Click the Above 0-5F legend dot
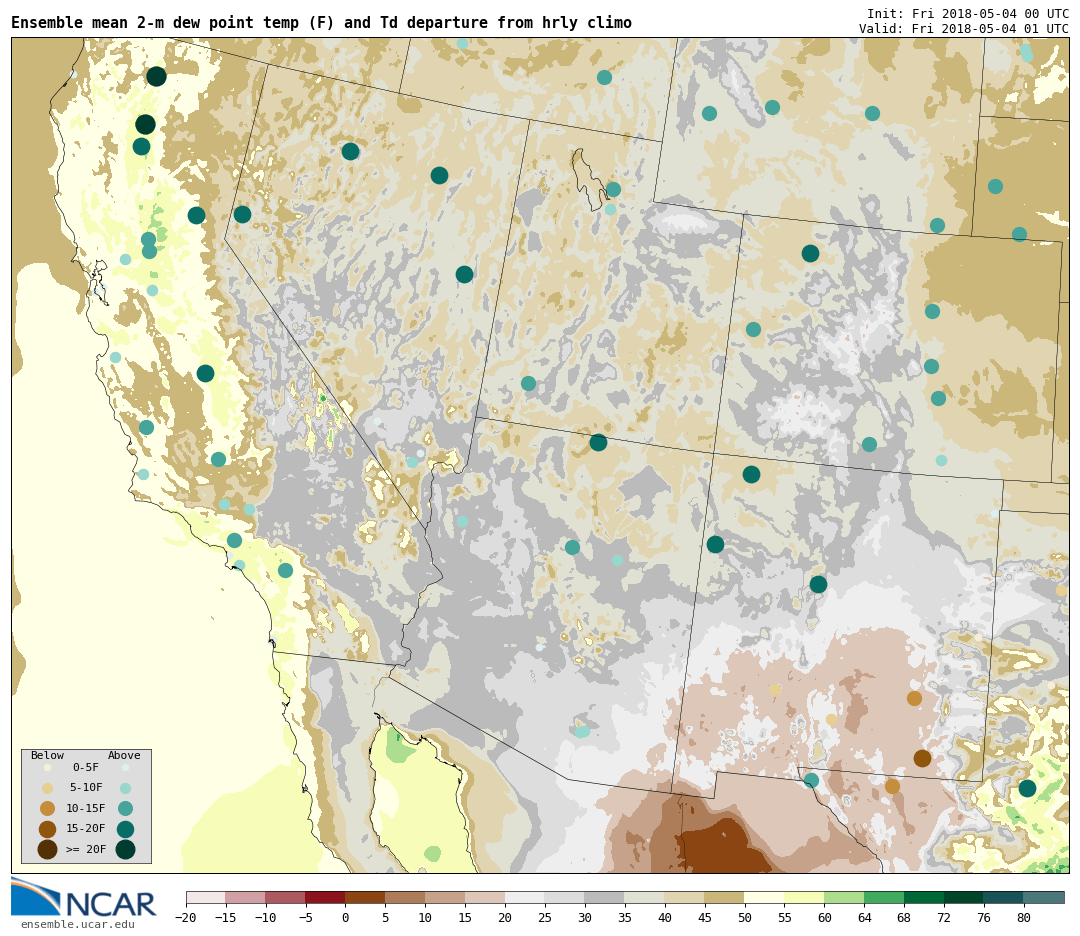1080x936 pixels. tap(125, 767)
